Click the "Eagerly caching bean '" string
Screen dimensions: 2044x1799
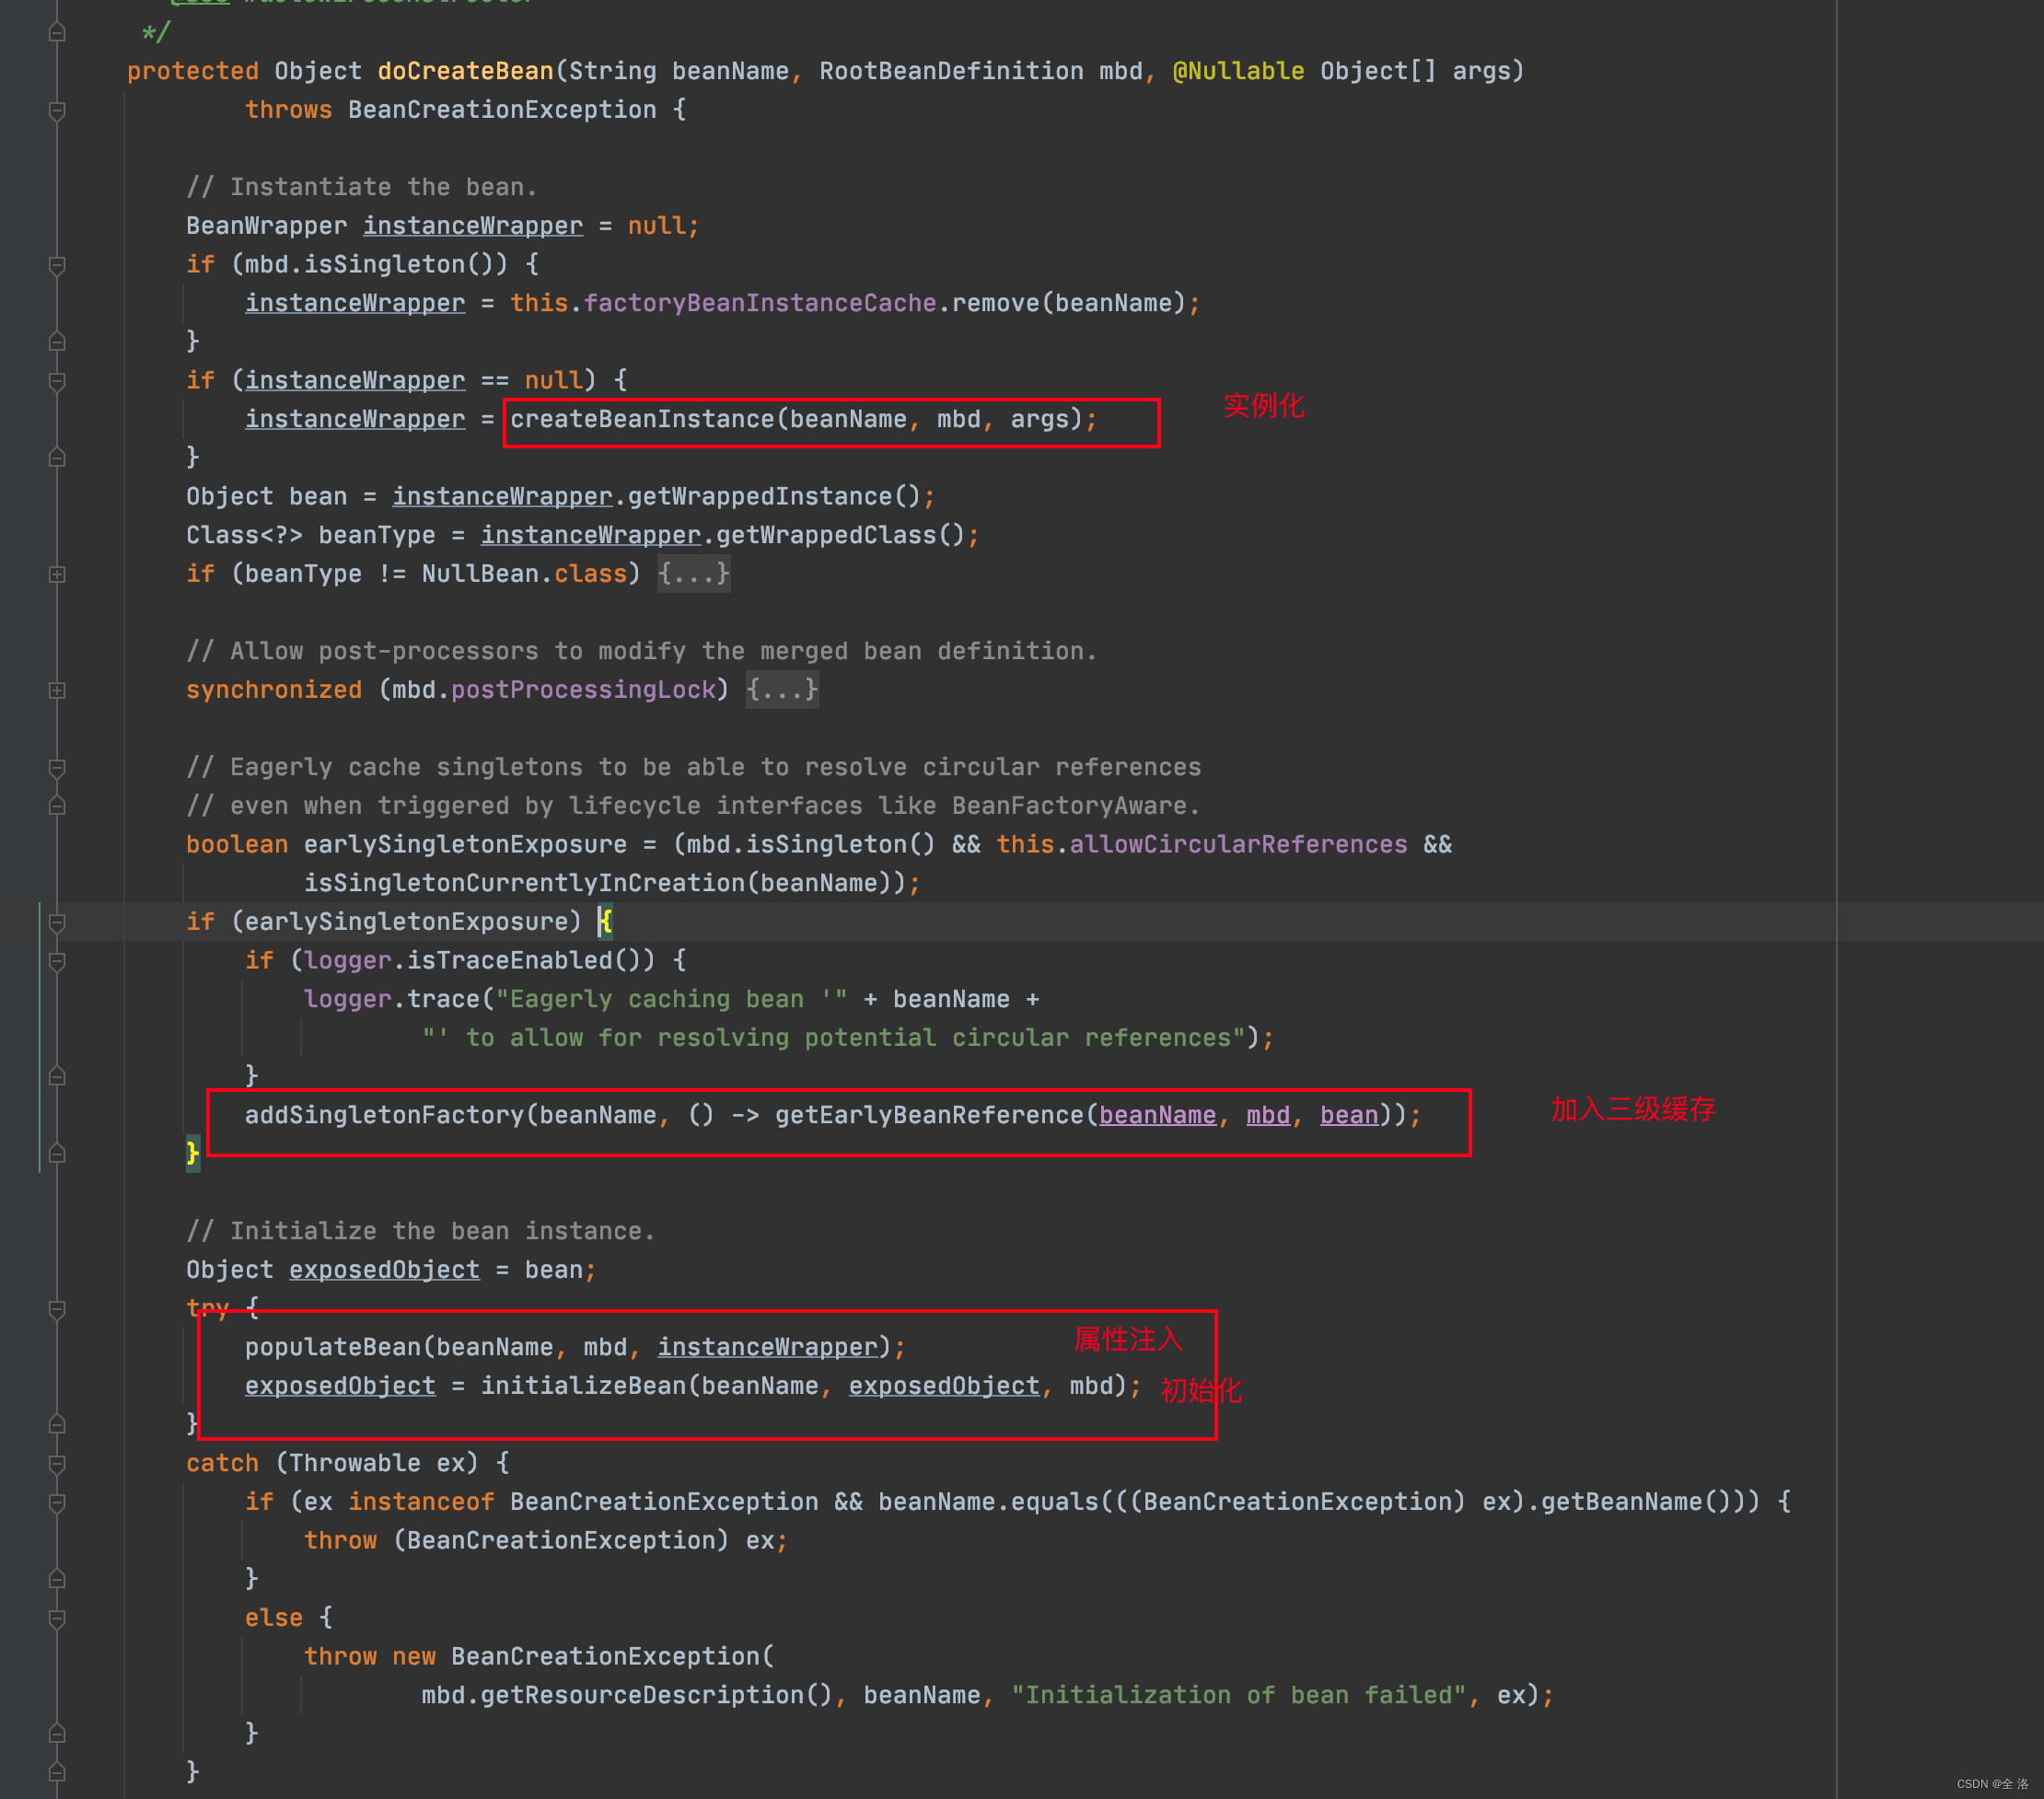pyautogui.click(x=672, y=999)
